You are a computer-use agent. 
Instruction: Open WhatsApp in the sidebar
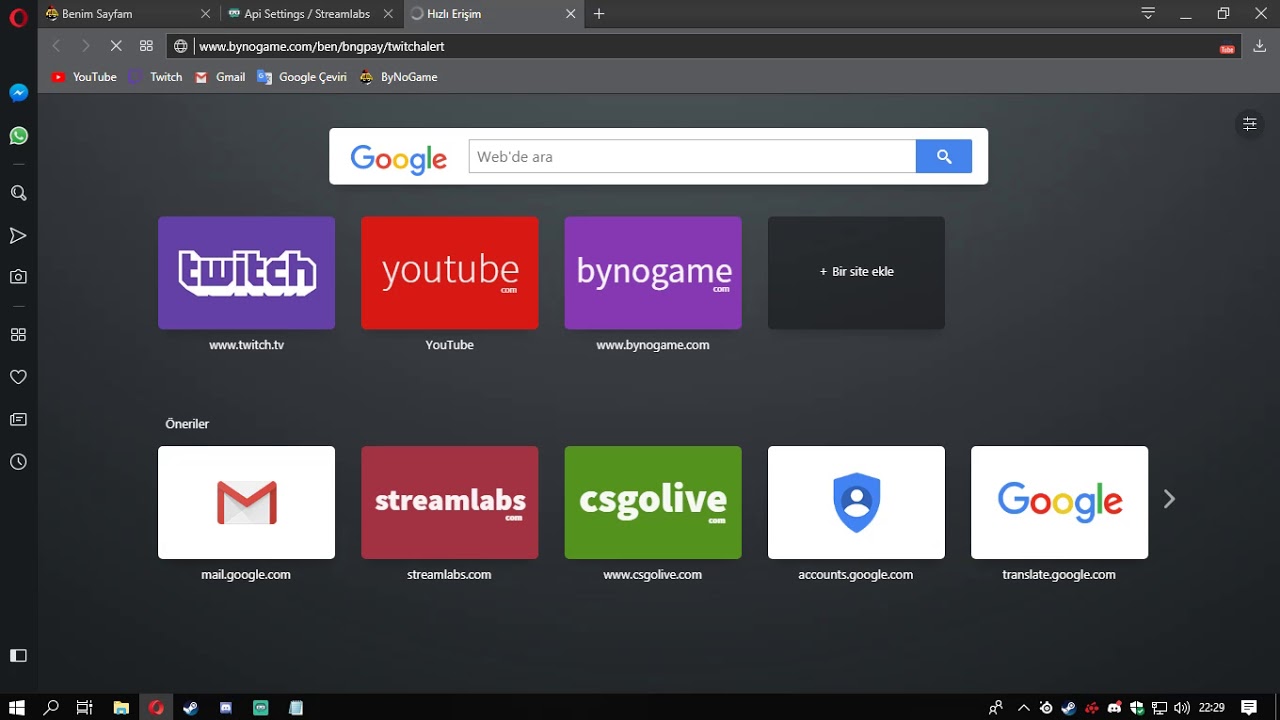pyautogui.click(x=18, y=136)
